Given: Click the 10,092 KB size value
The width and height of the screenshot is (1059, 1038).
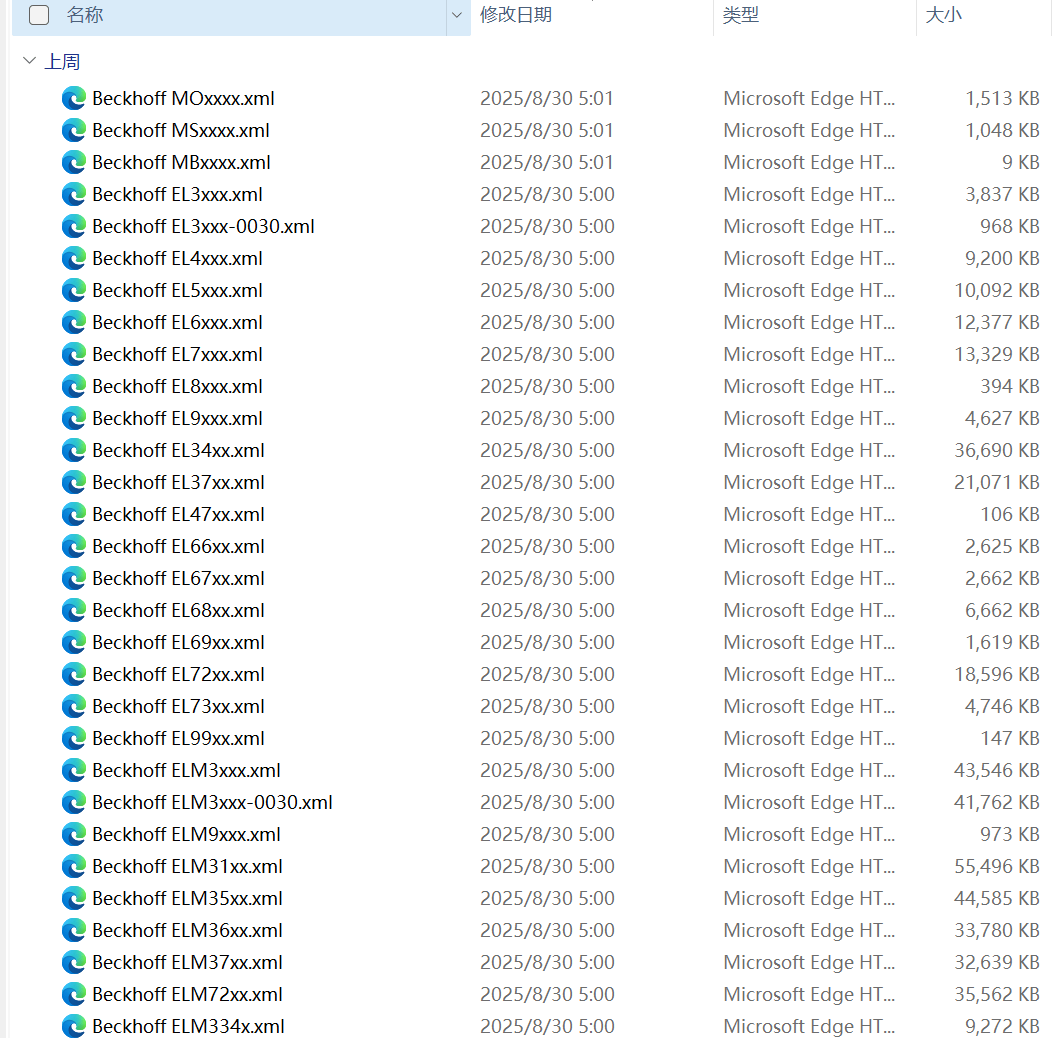Looking at the screenshot, I should (x=997, y=290).
